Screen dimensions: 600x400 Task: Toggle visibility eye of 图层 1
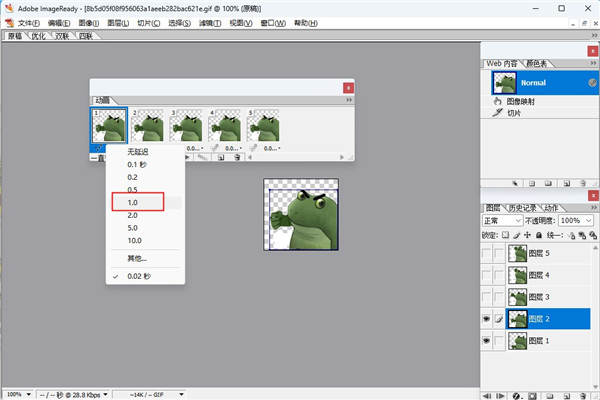pyautogui.click(x=486, y=342)
